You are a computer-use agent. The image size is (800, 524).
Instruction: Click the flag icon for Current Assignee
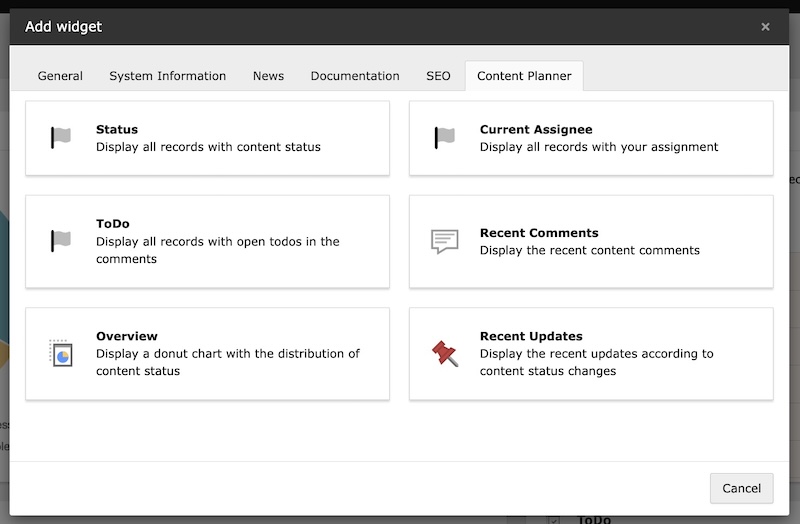click(x=445, y=138)
